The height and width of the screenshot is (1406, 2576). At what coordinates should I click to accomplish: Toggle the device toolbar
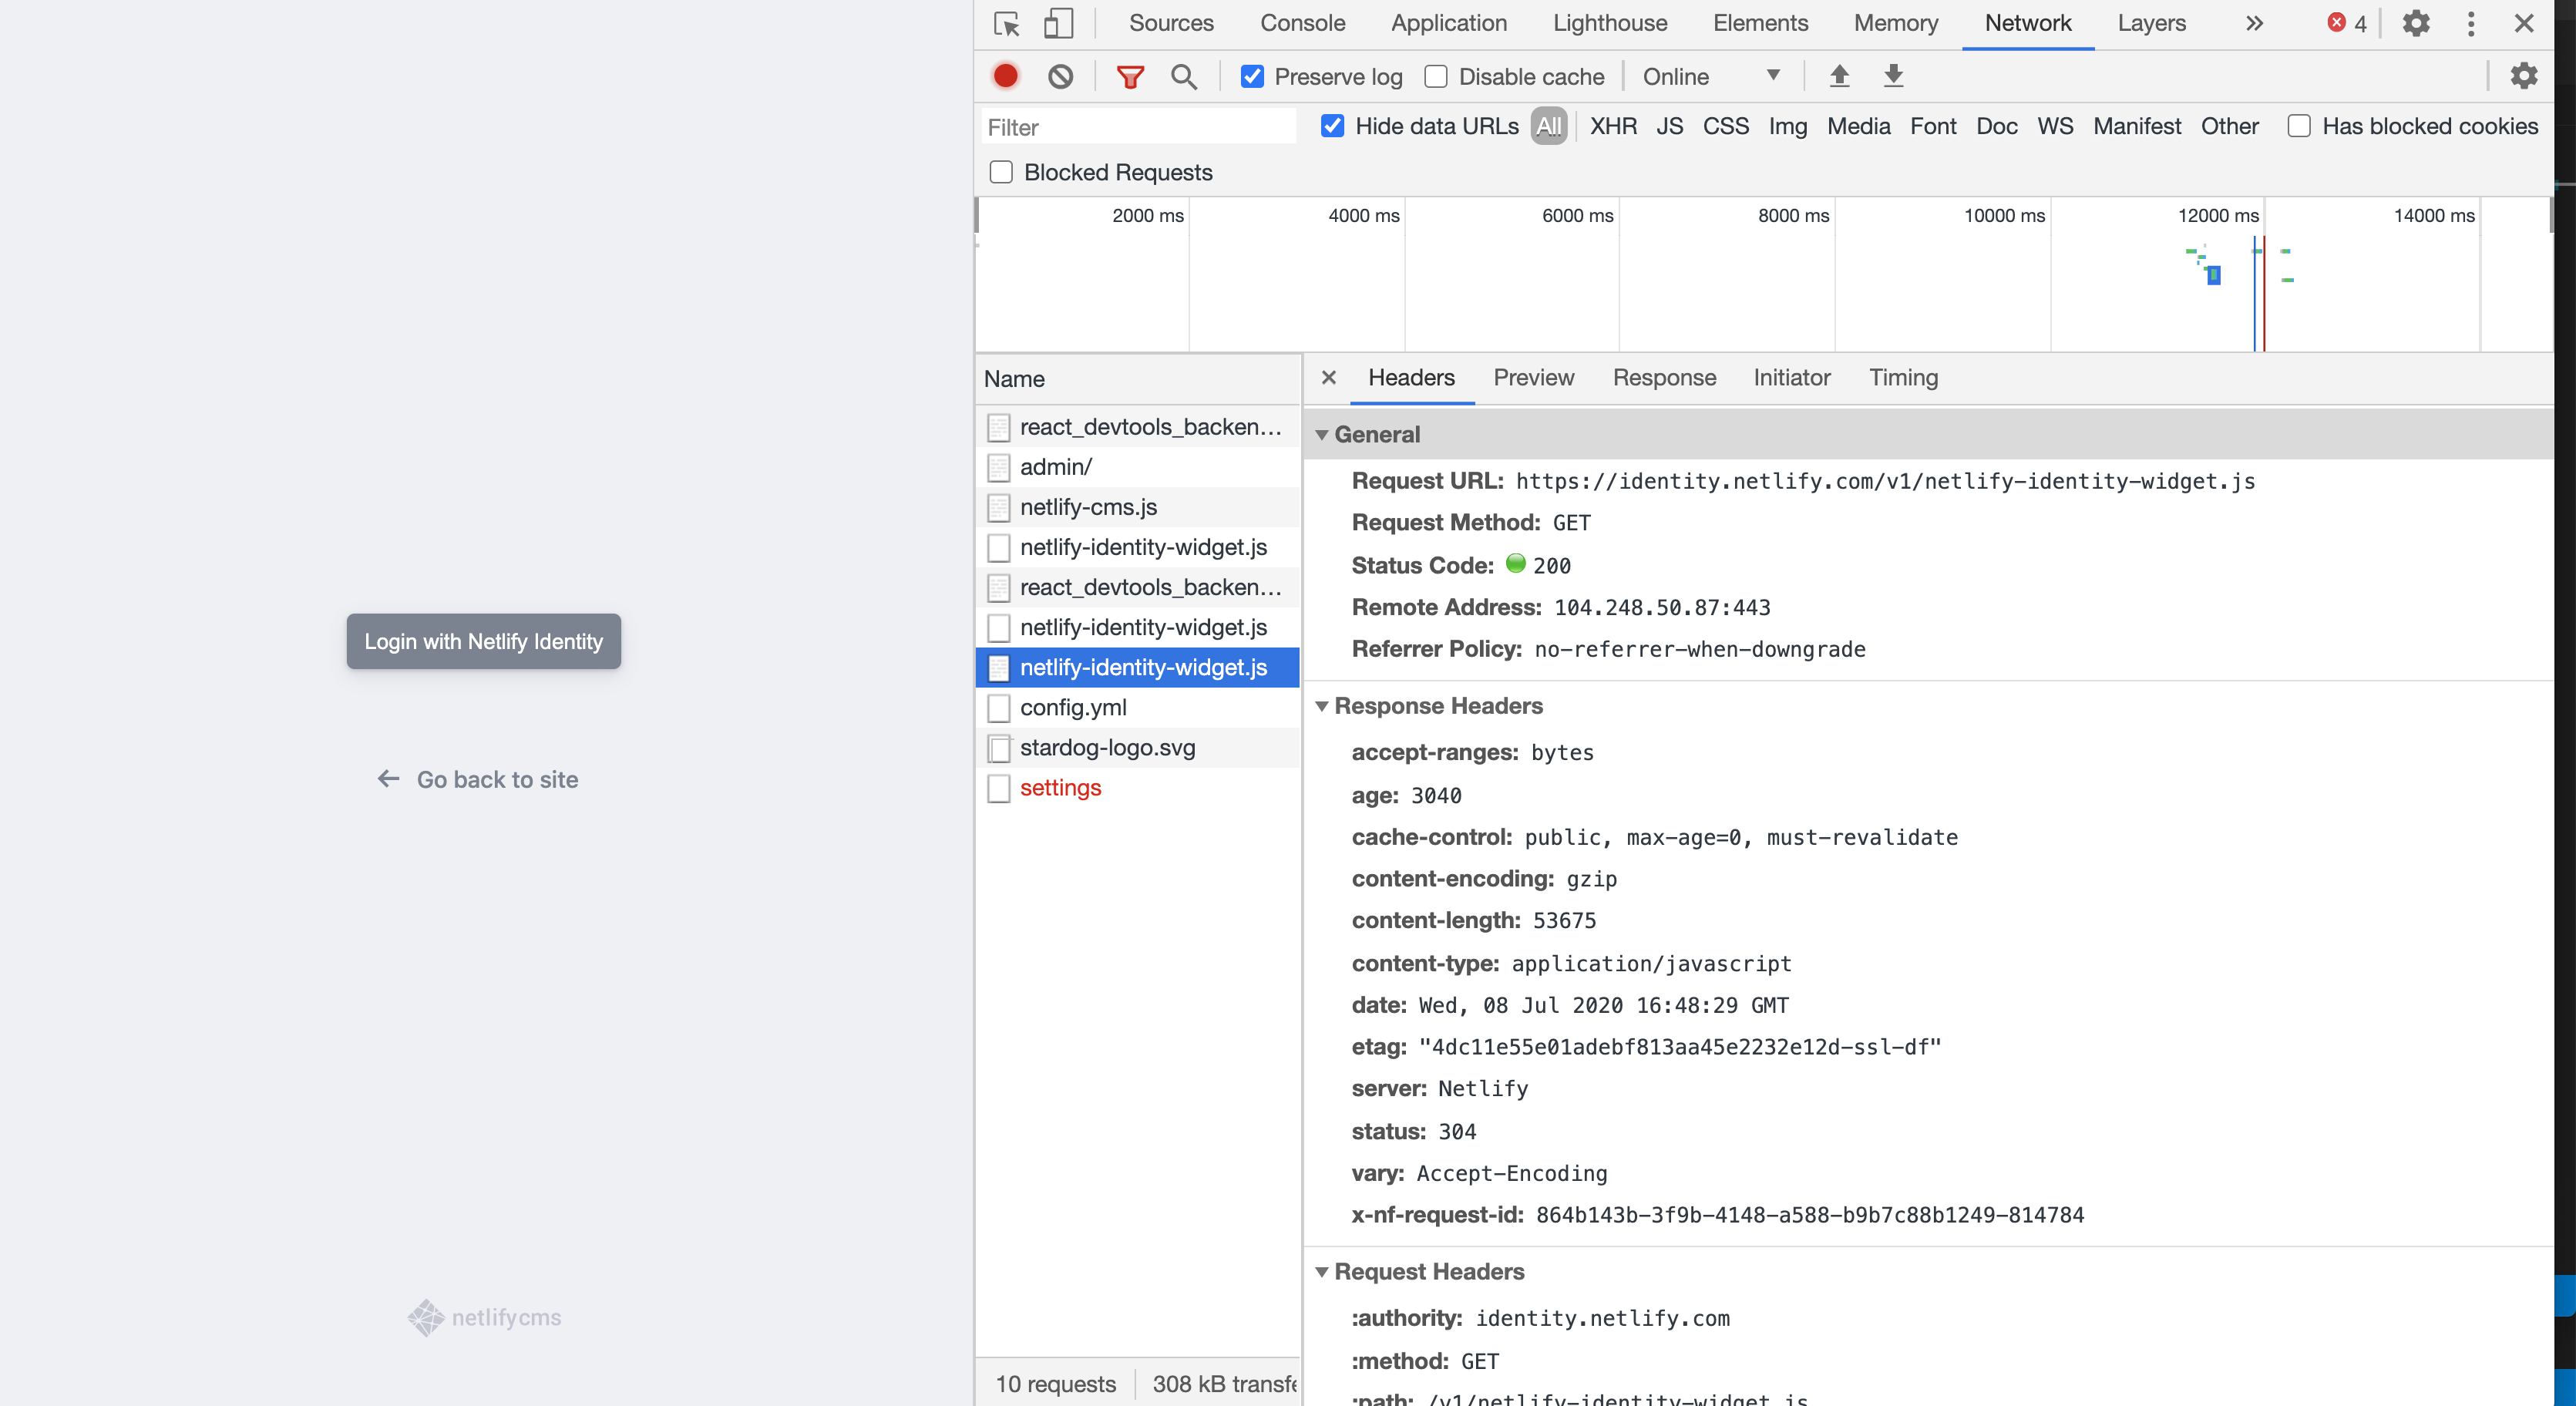click(x=1058, y=23)
